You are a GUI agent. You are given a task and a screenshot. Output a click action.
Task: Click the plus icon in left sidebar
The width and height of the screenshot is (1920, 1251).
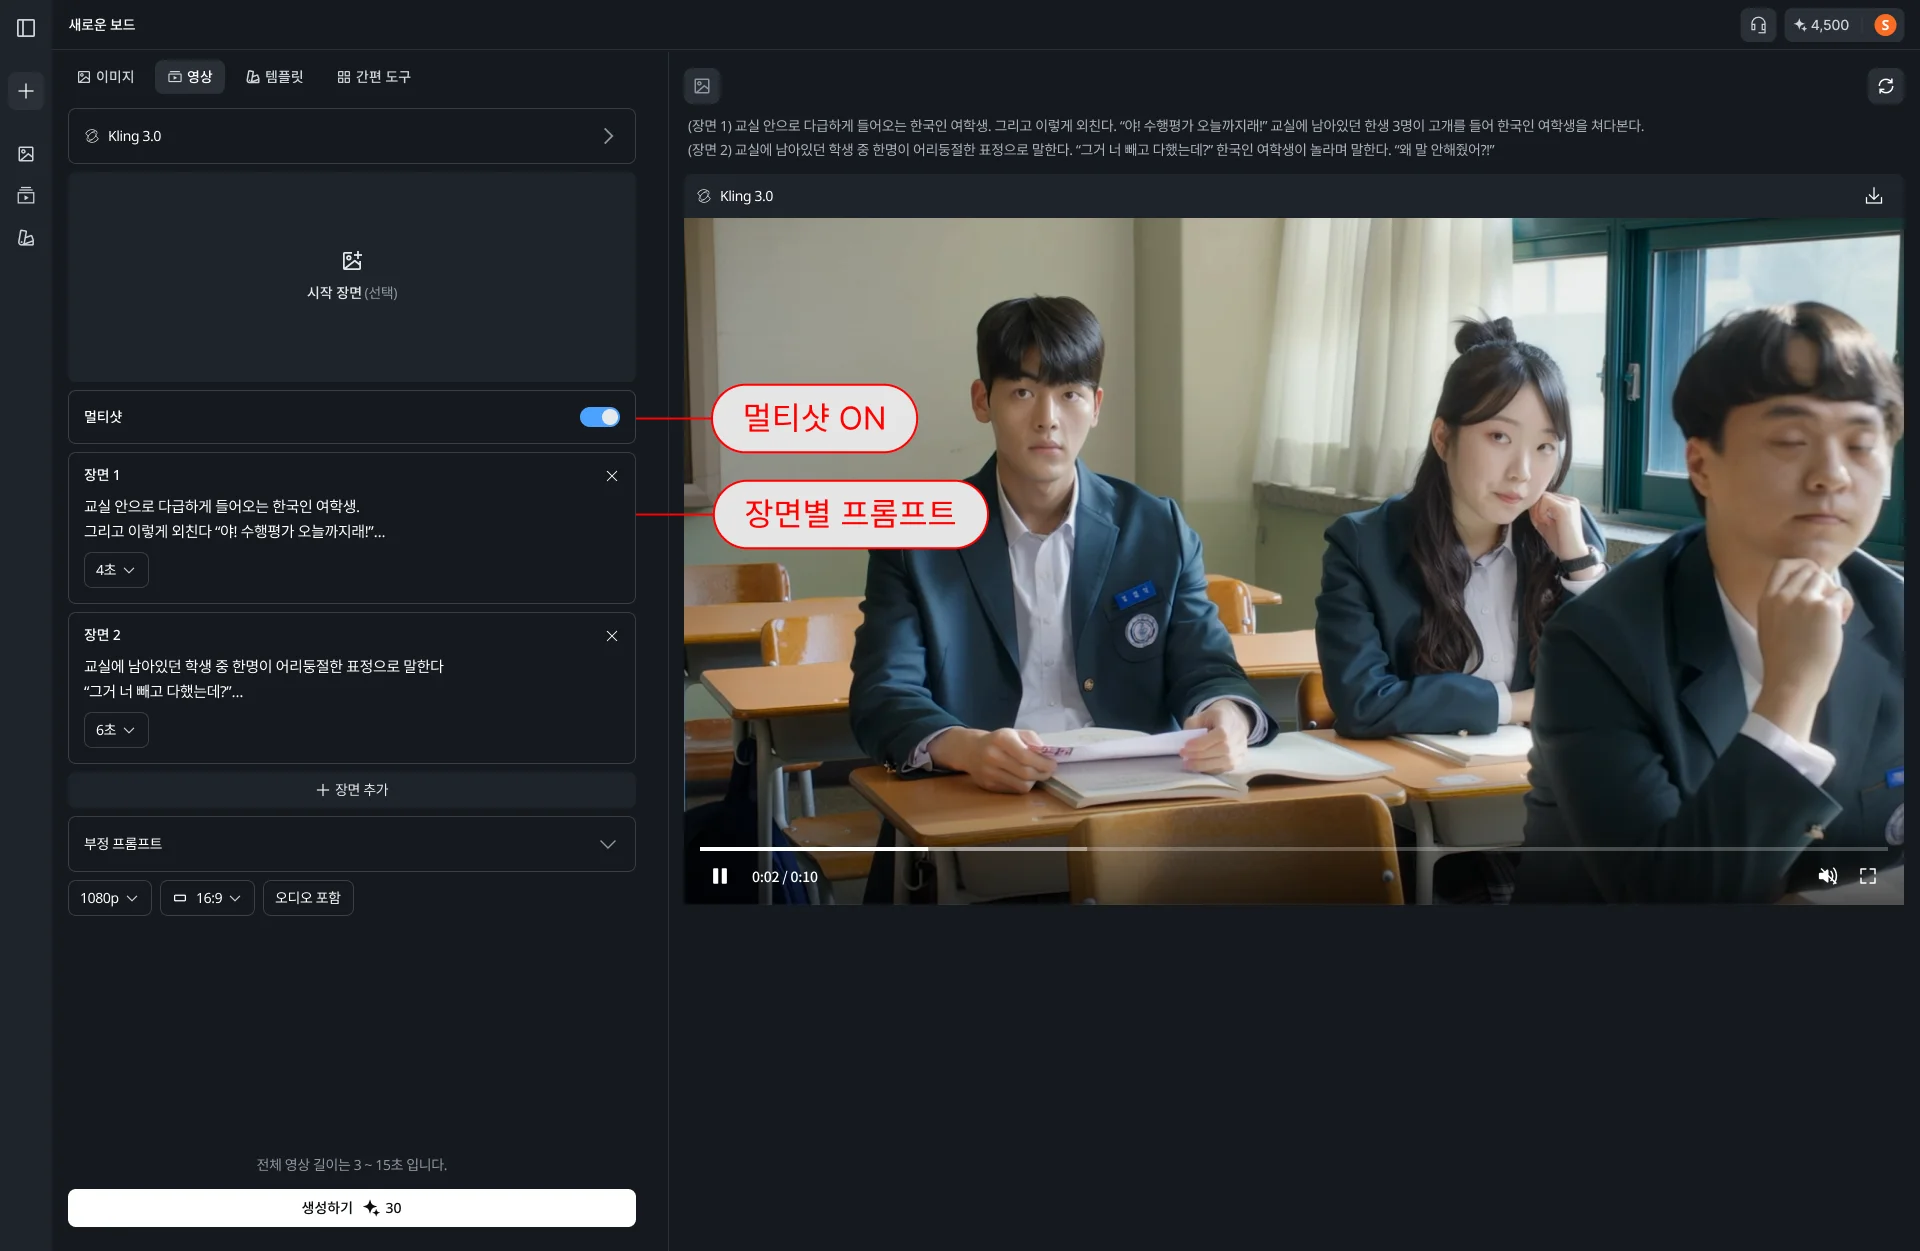pos(26,91)
